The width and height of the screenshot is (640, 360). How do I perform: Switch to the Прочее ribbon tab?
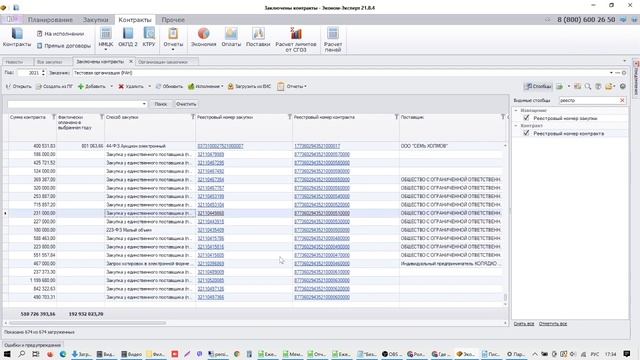click(173, 20)
